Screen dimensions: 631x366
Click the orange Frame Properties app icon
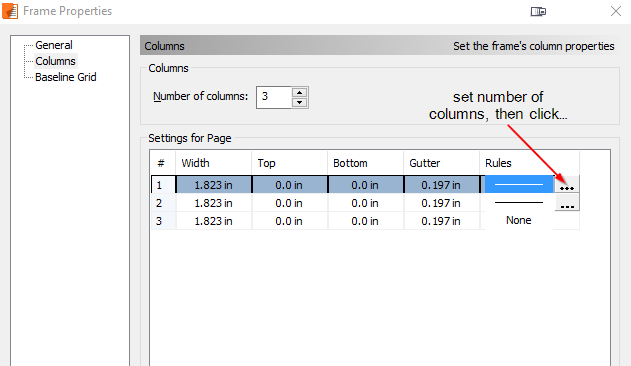[10, 11]
